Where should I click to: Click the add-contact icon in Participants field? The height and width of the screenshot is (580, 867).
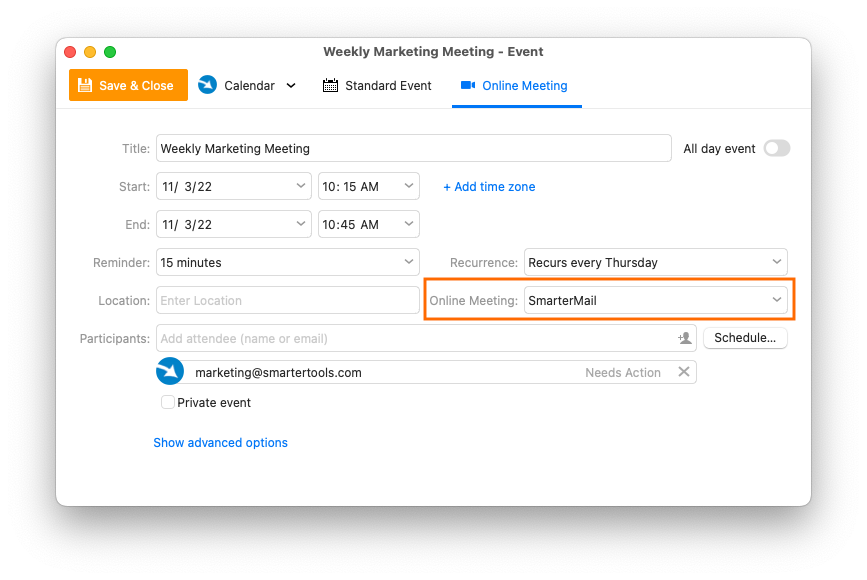(x=685, y=338)
